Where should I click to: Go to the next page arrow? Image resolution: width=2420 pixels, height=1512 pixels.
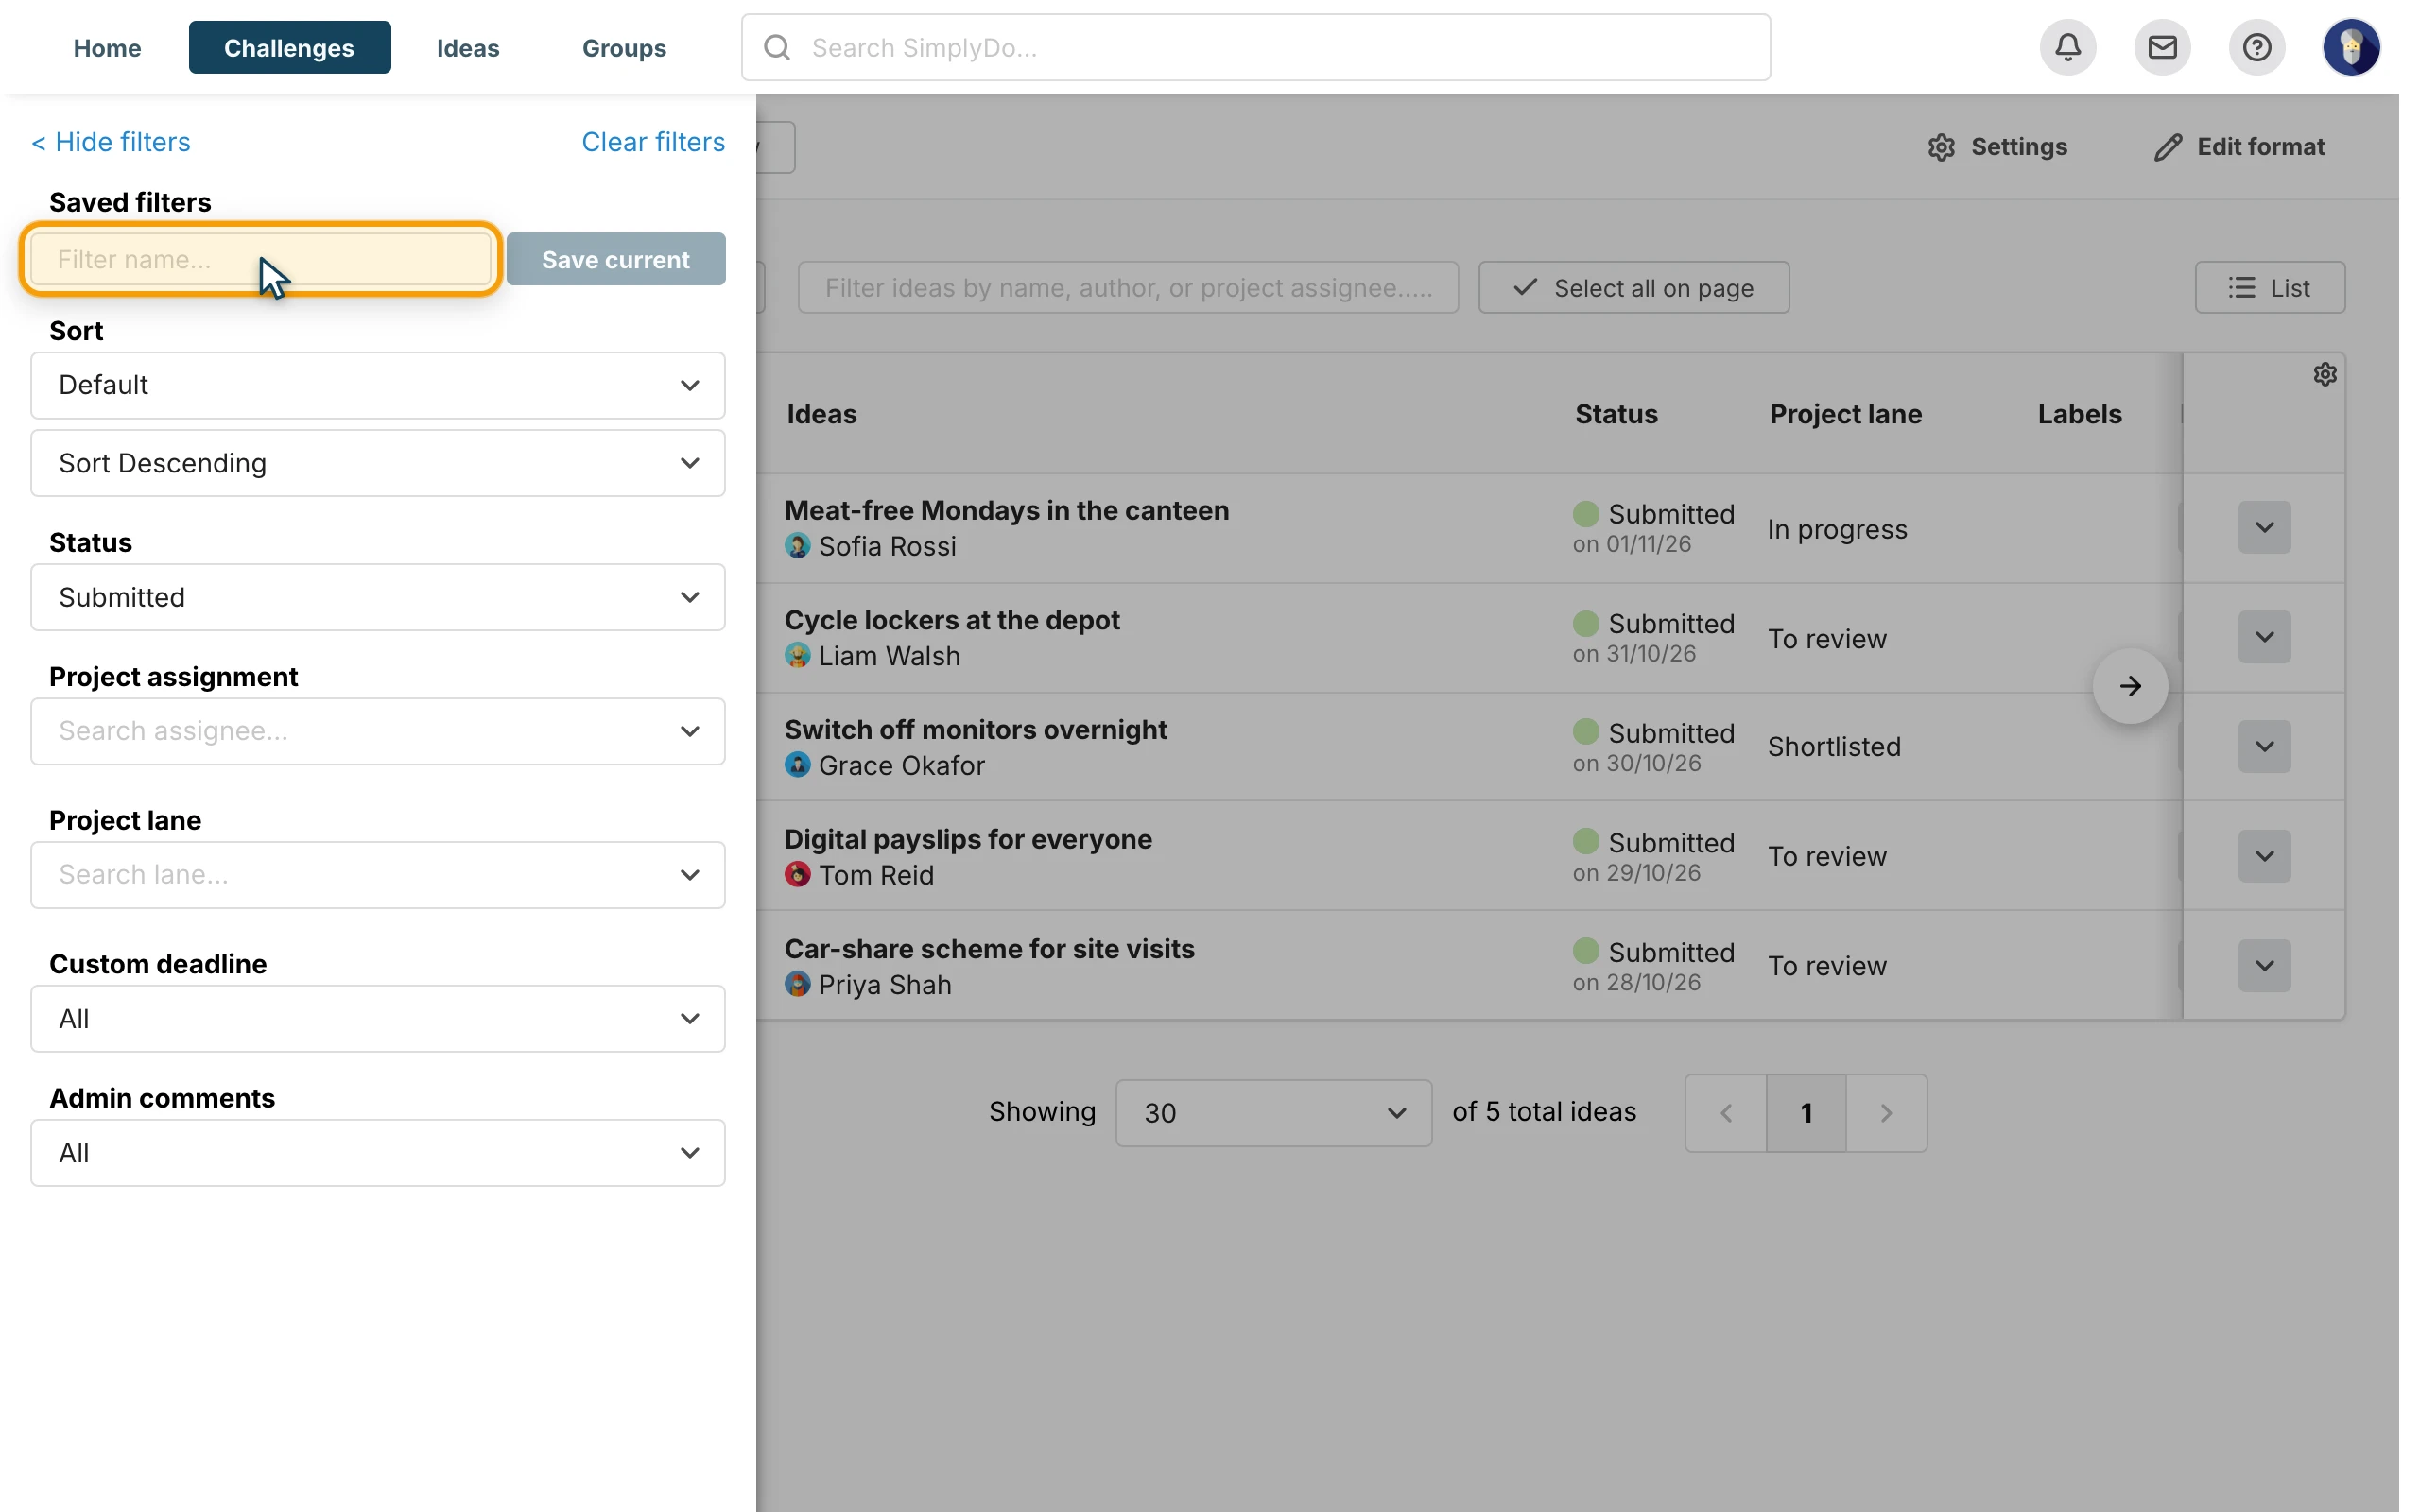tap(1886, 1113)
